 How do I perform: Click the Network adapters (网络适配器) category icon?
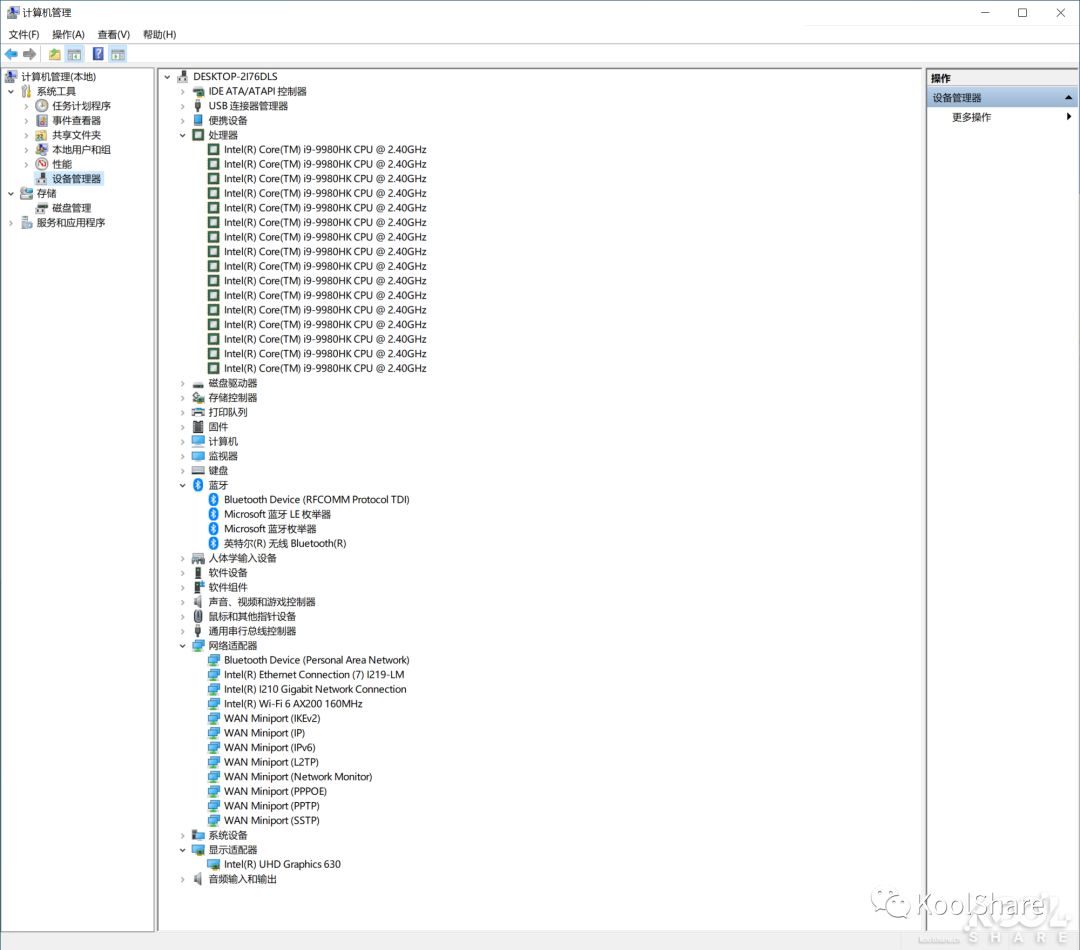pyautogui.click(x=198, y=646)
